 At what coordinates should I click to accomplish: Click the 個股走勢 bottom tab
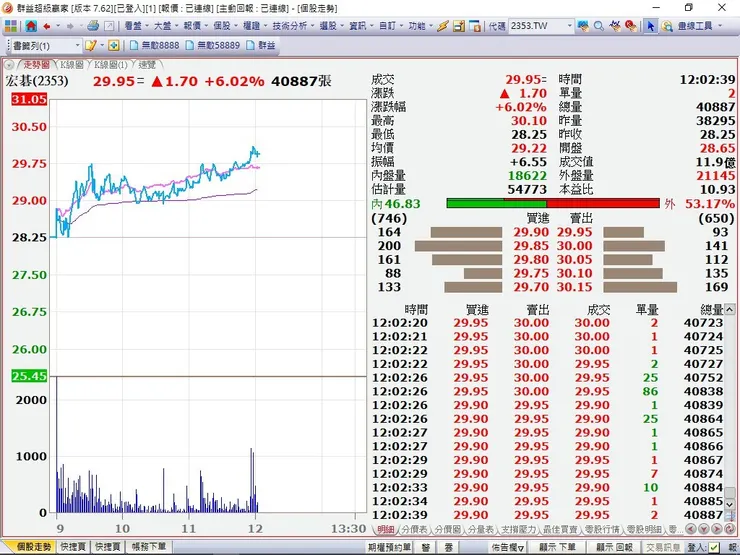(x=34, y=547)
